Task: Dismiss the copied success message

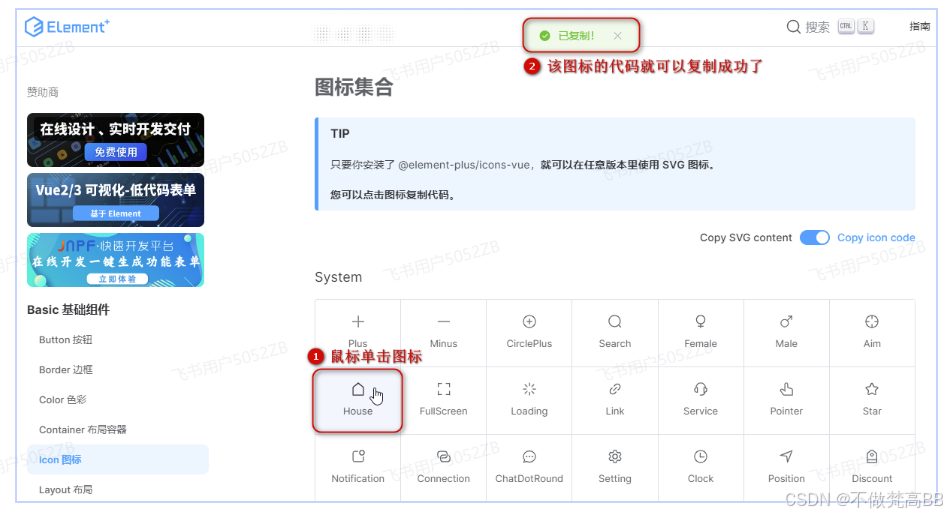Action: (x=617, y=36)
